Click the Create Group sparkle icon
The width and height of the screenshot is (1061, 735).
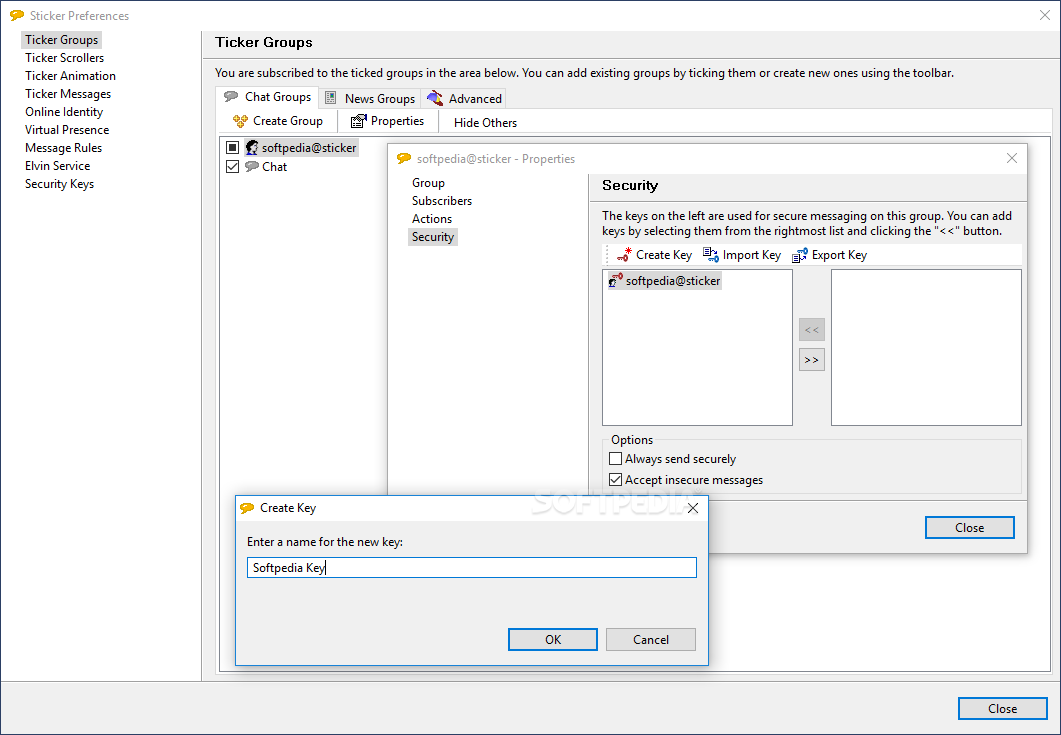coord(240,121)
